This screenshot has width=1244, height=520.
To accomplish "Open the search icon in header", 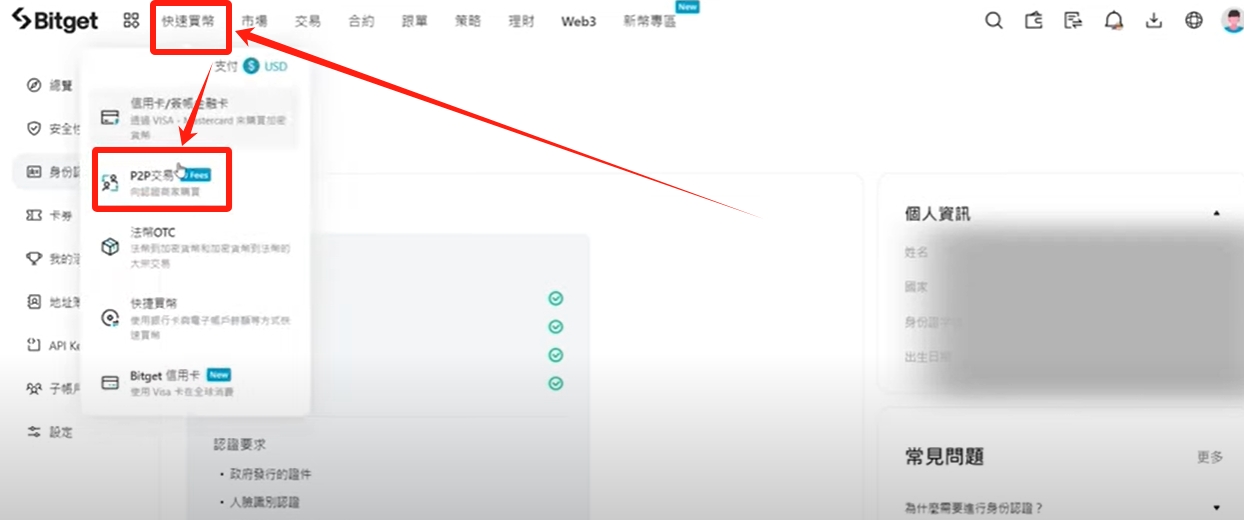I will (993, 20).
